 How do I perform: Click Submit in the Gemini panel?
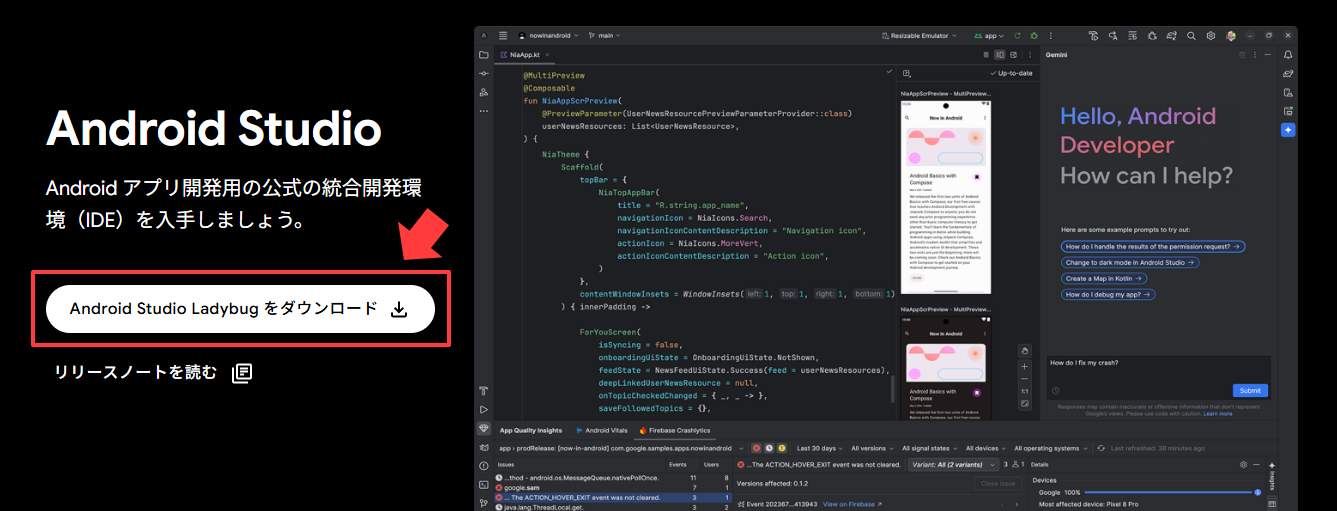click(x=1250, y=390)
